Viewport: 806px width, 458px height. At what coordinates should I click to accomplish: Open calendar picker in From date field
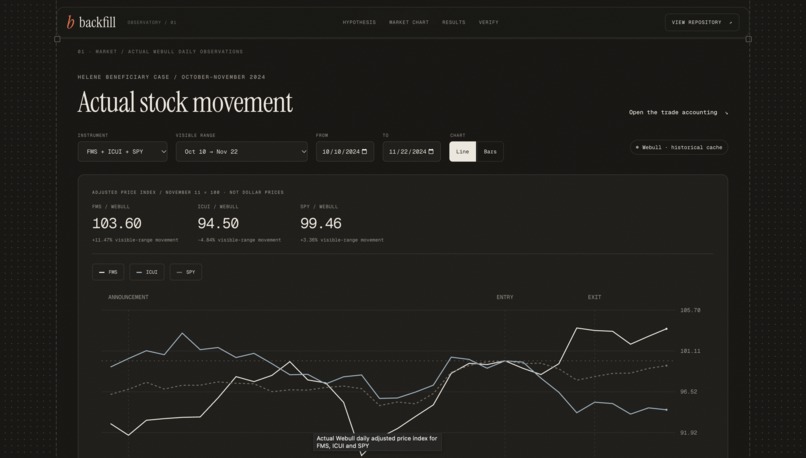(x=364, y=152)
